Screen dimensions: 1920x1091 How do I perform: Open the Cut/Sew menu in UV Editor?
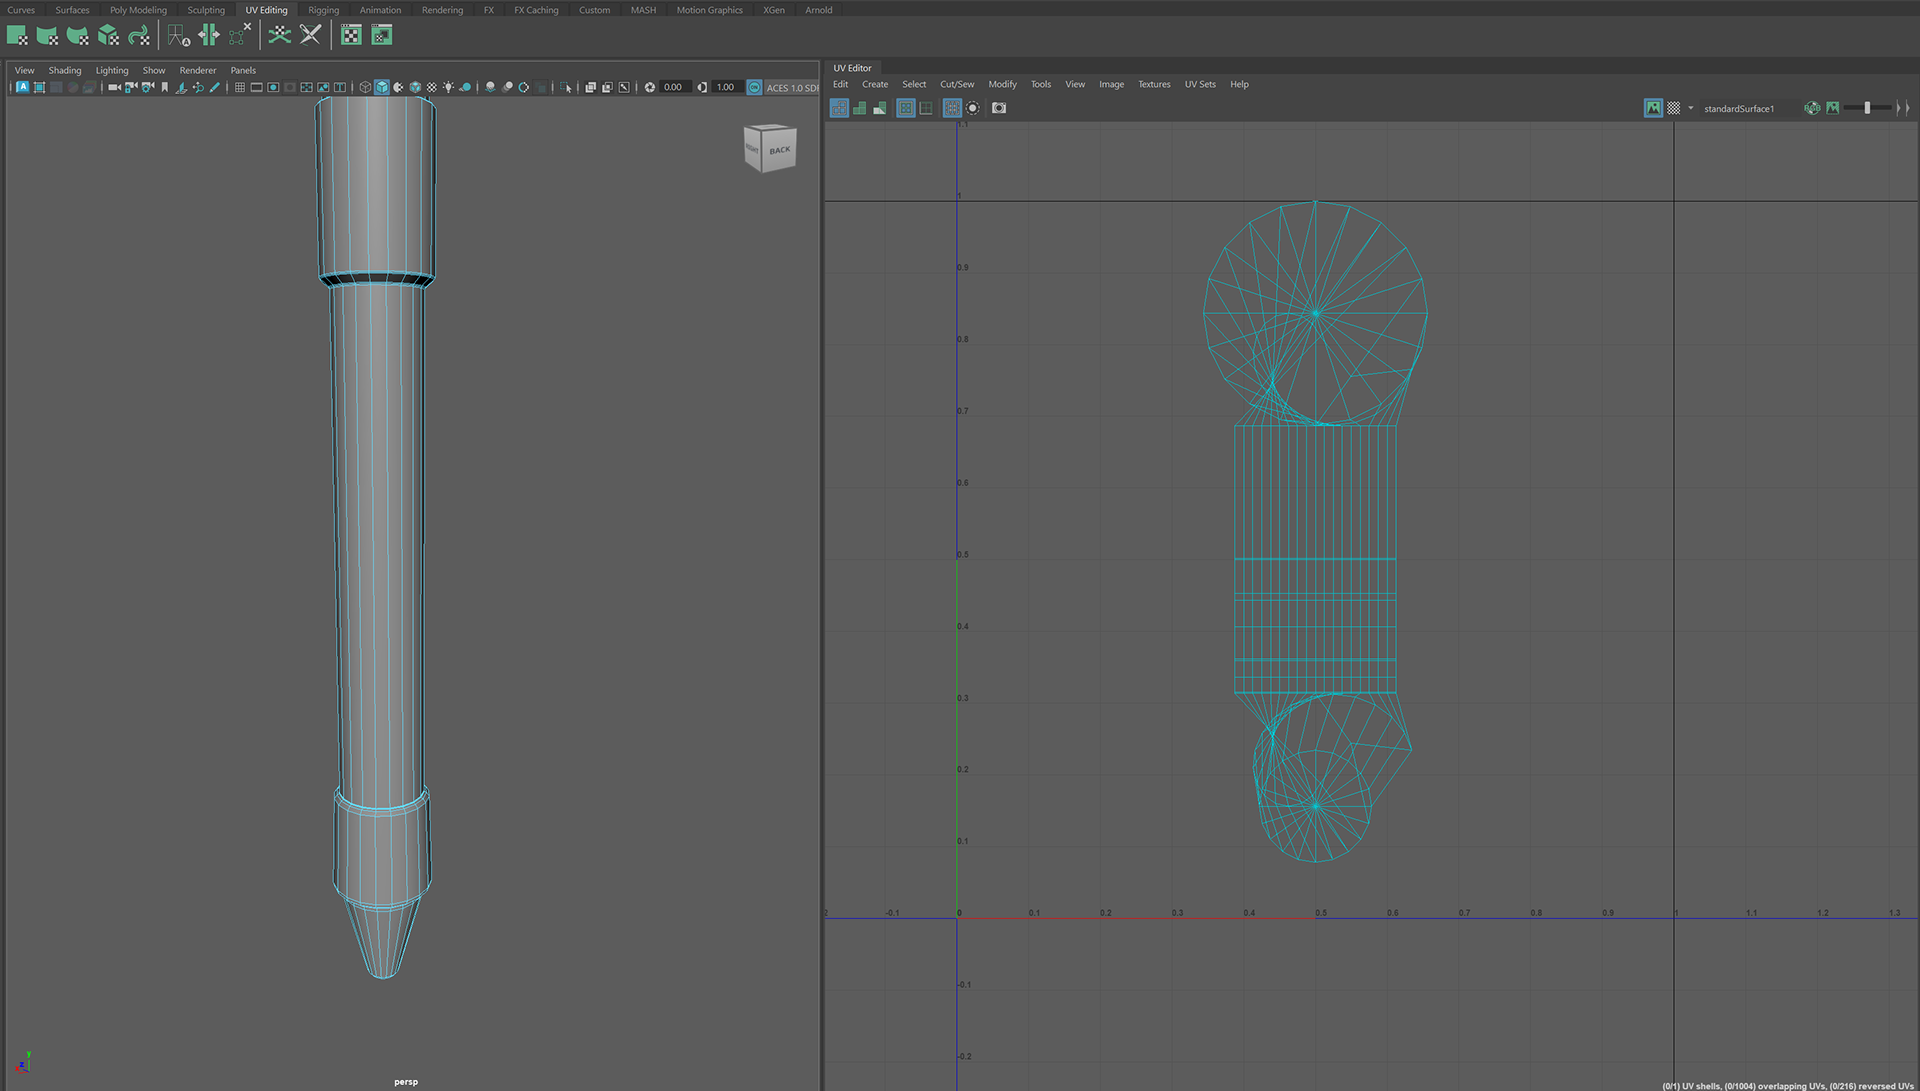[956, 84]
